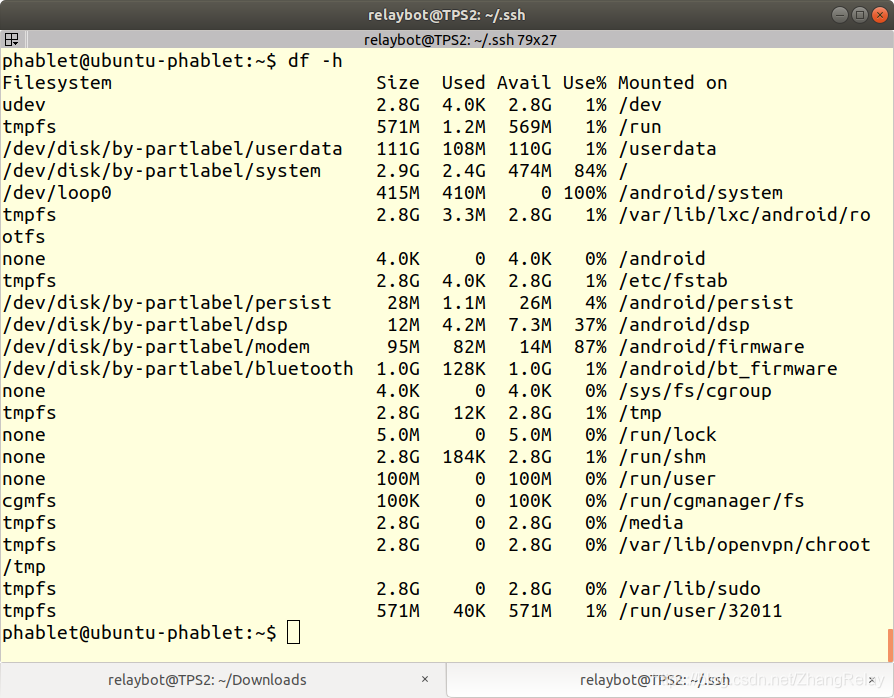Click the 'Mounted on' column header
The width and height of the screenshot is (894, 698).
click(x=673, y=83)
